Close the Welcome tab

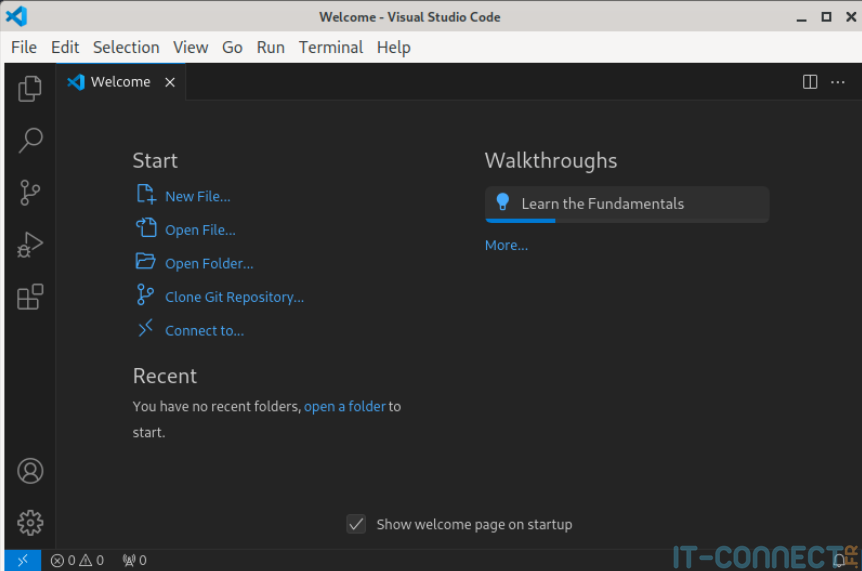click(170, 82)
